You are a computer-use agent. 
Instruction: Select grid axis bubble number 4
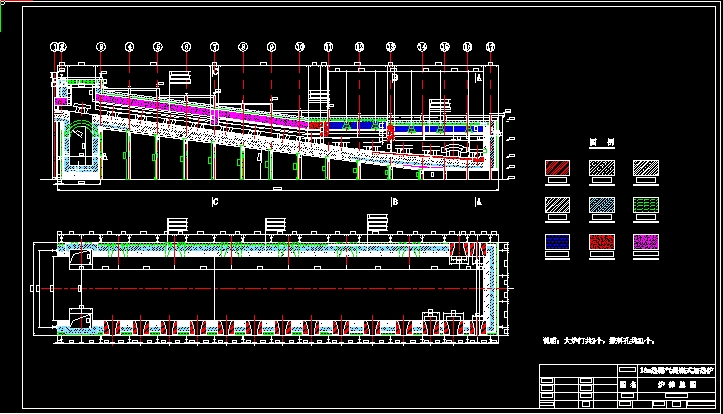(129, 47)
